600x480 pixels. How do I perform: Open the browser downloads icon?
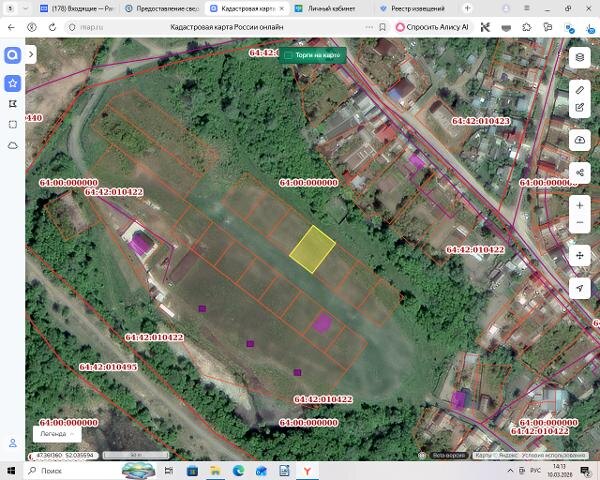(x=591, y=28)
